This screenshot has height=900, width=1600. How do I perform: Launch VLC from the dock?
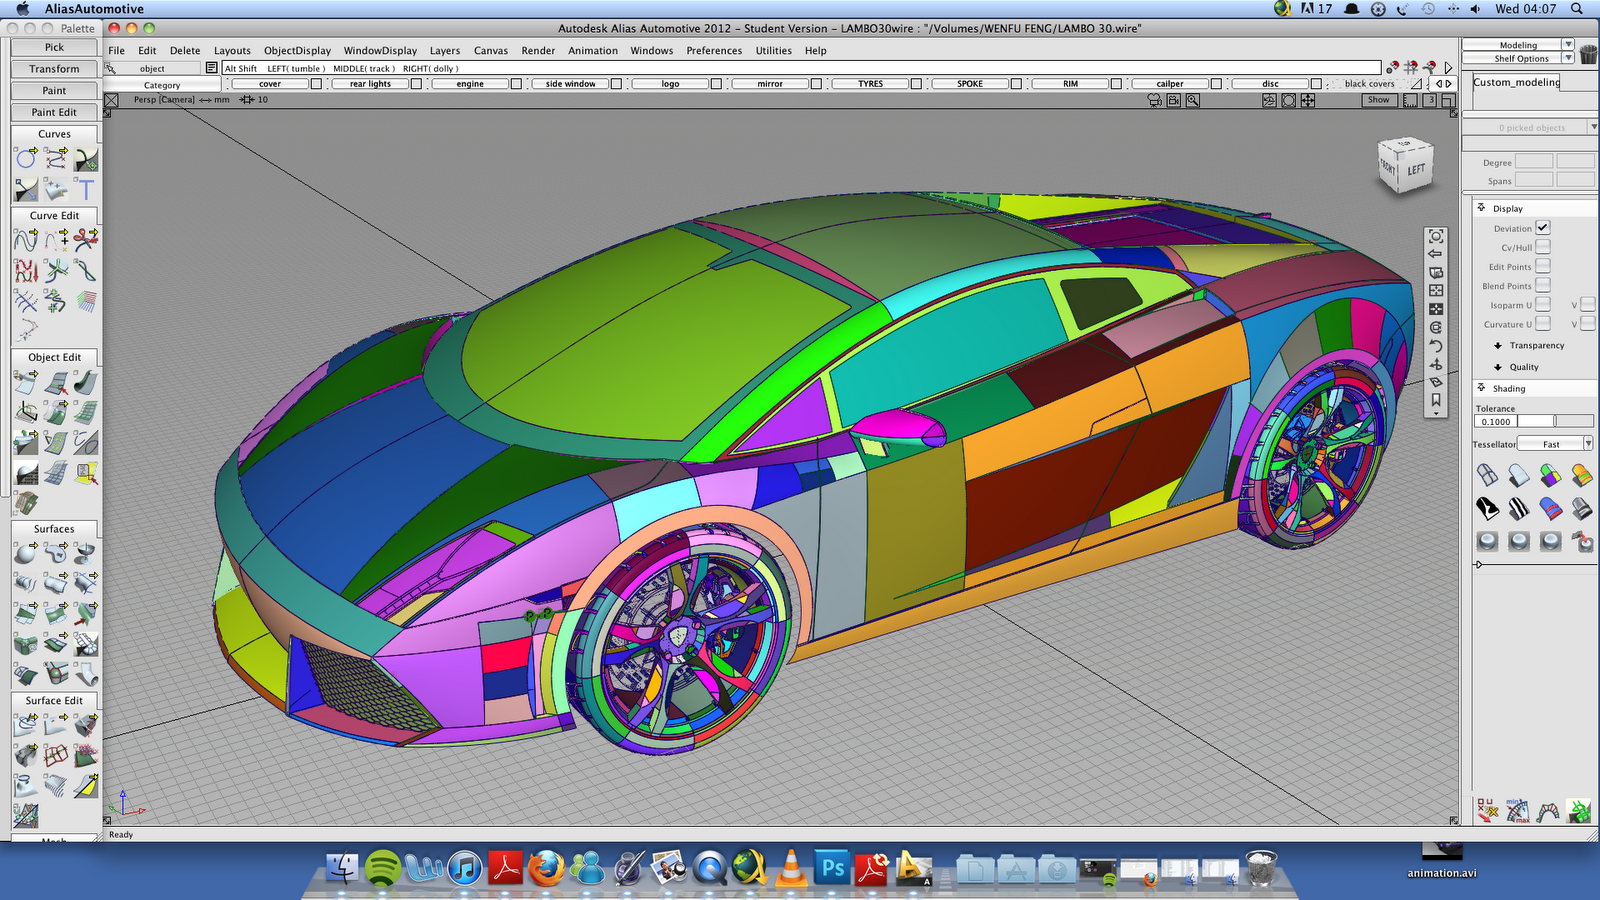pos(791,868)
